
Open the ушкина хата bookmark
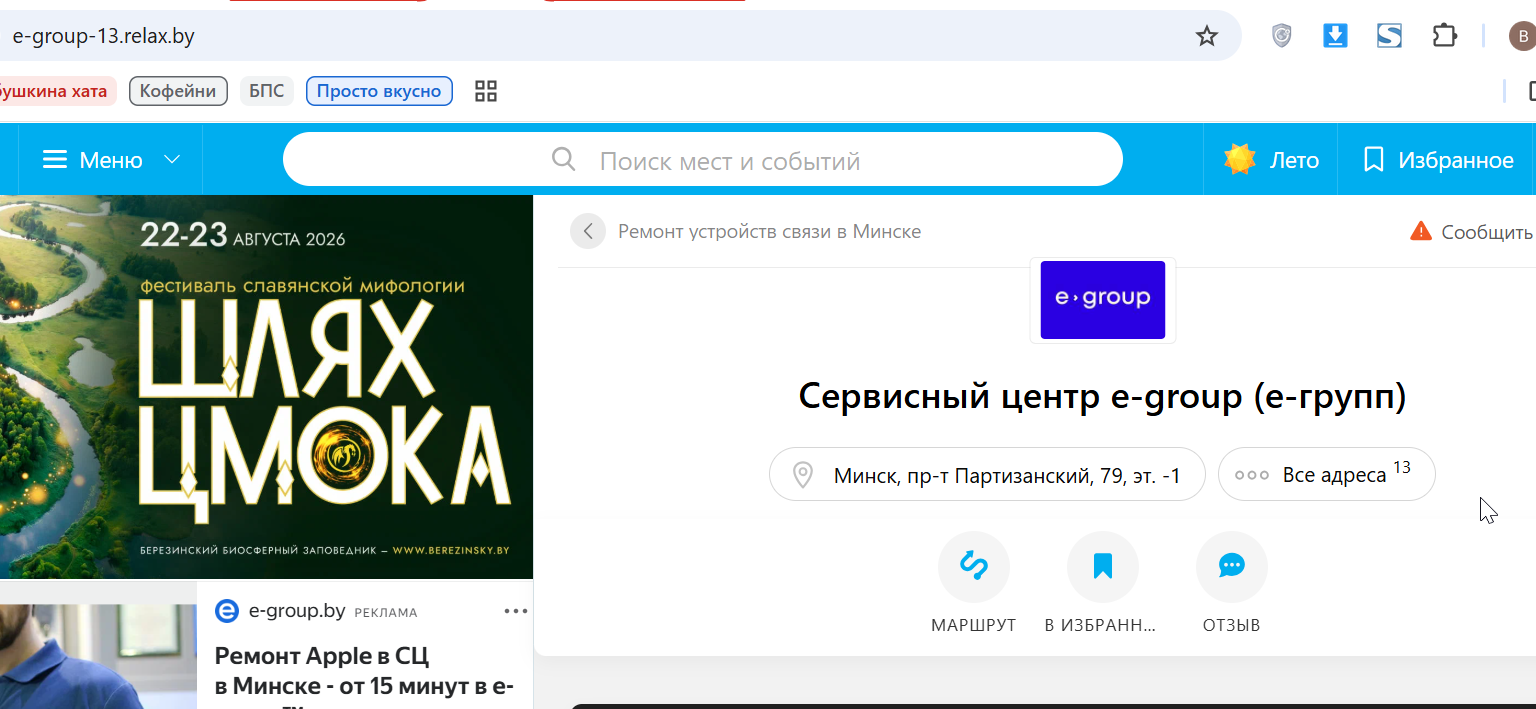pyautogui.click(x=57, y=91)
